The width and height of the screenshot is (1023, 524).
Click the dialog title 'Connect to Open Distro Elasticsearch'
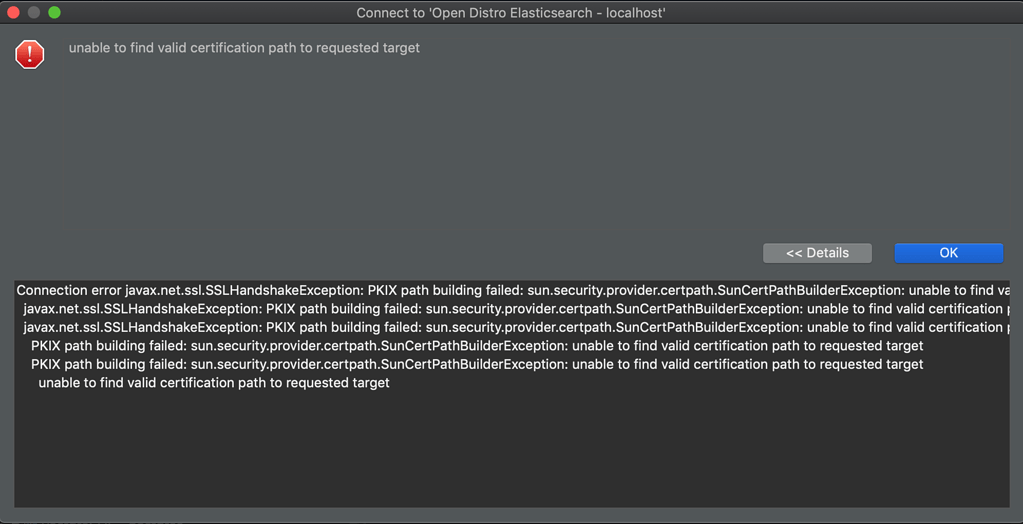coord(511,13)
